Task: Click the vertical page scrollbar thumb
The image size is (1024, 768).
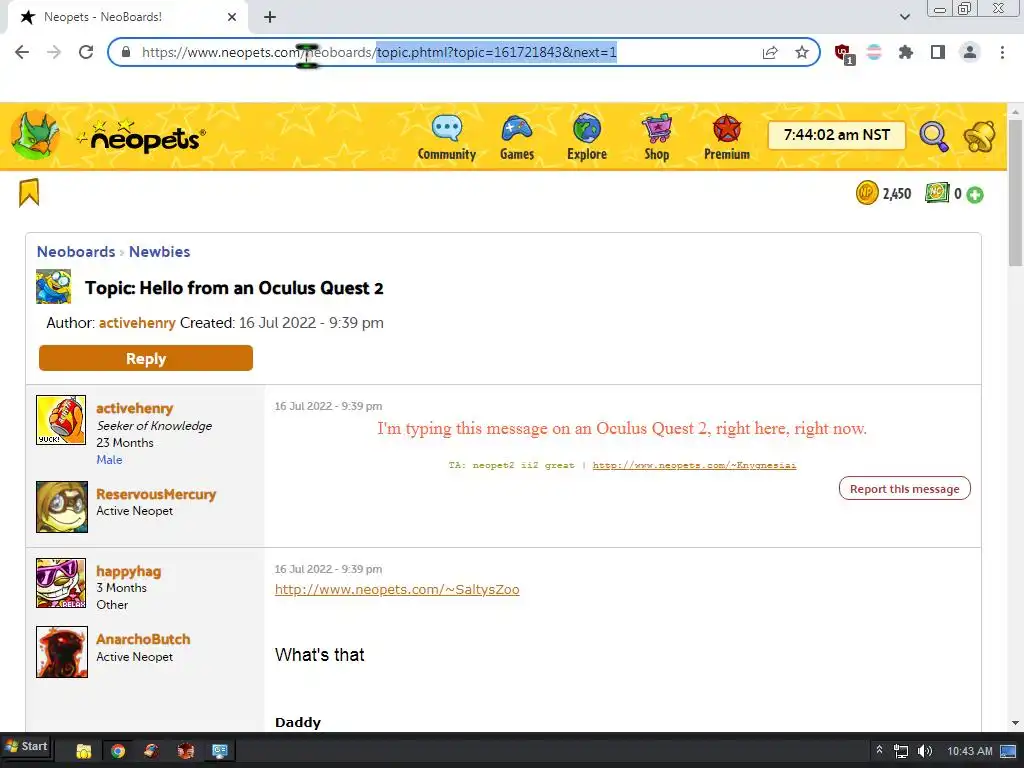Action: point(1015,193)
